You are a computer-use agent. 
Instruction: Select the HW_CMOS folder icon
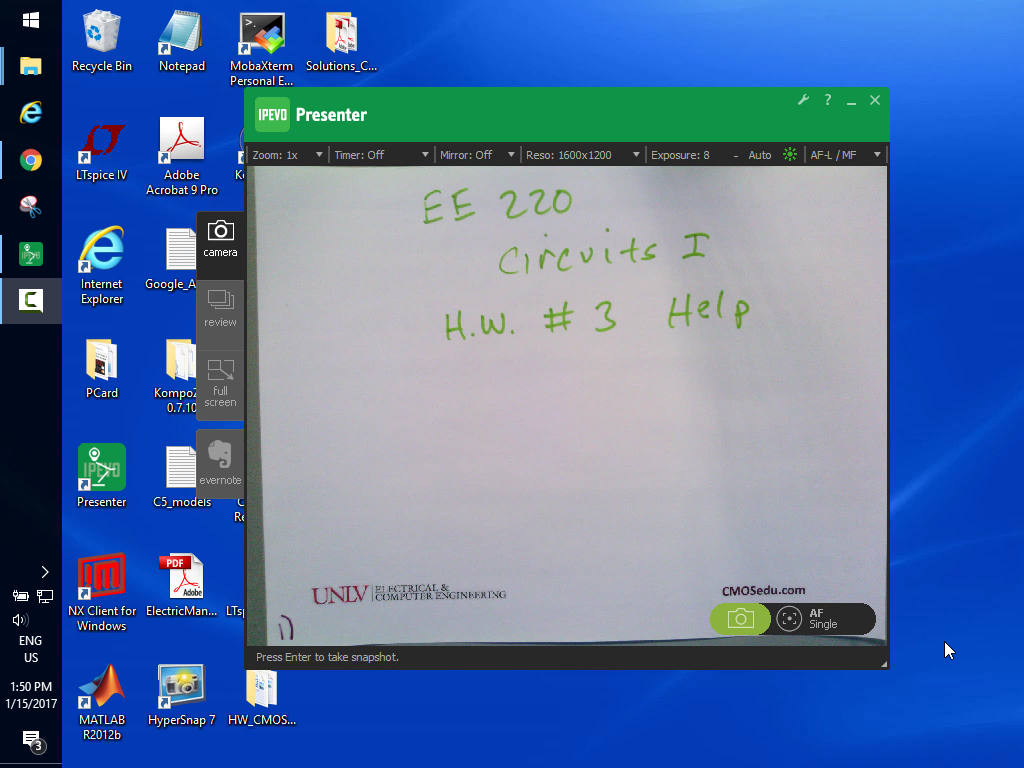261,696
